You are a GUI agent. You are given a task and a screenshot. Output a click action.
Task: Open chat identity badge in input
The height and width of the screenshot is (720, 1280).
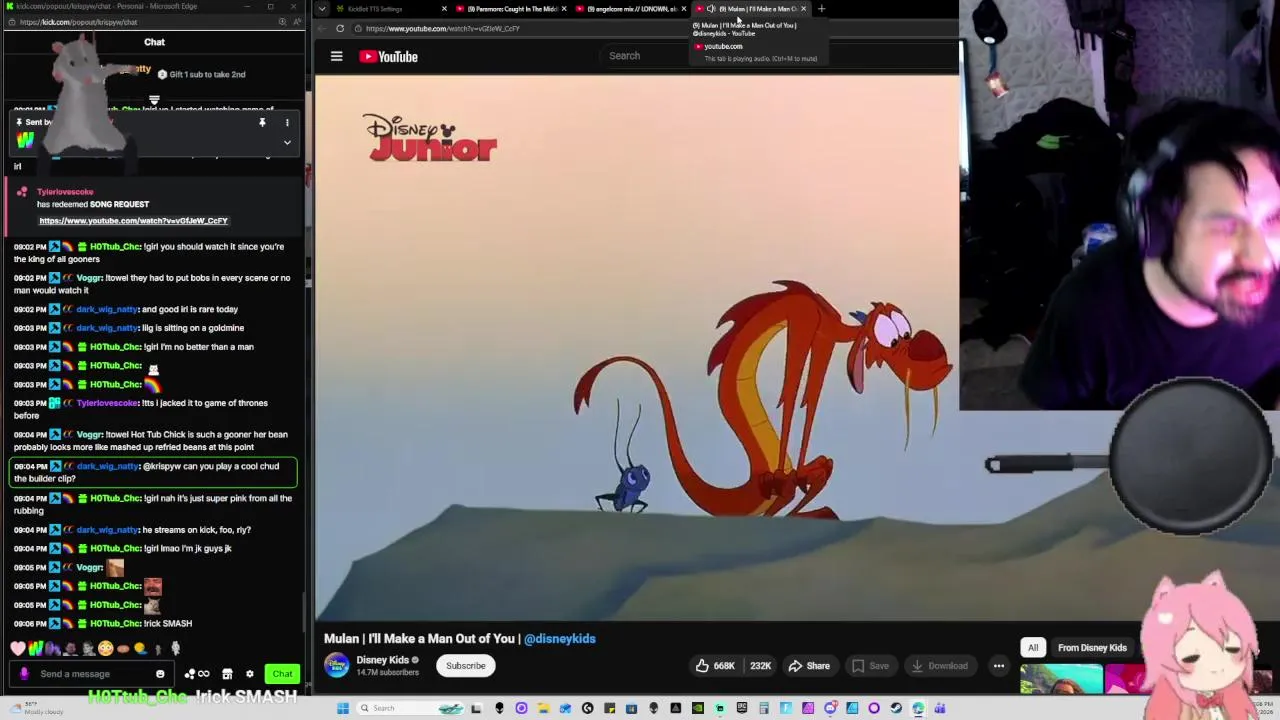(x=25, y=674)
